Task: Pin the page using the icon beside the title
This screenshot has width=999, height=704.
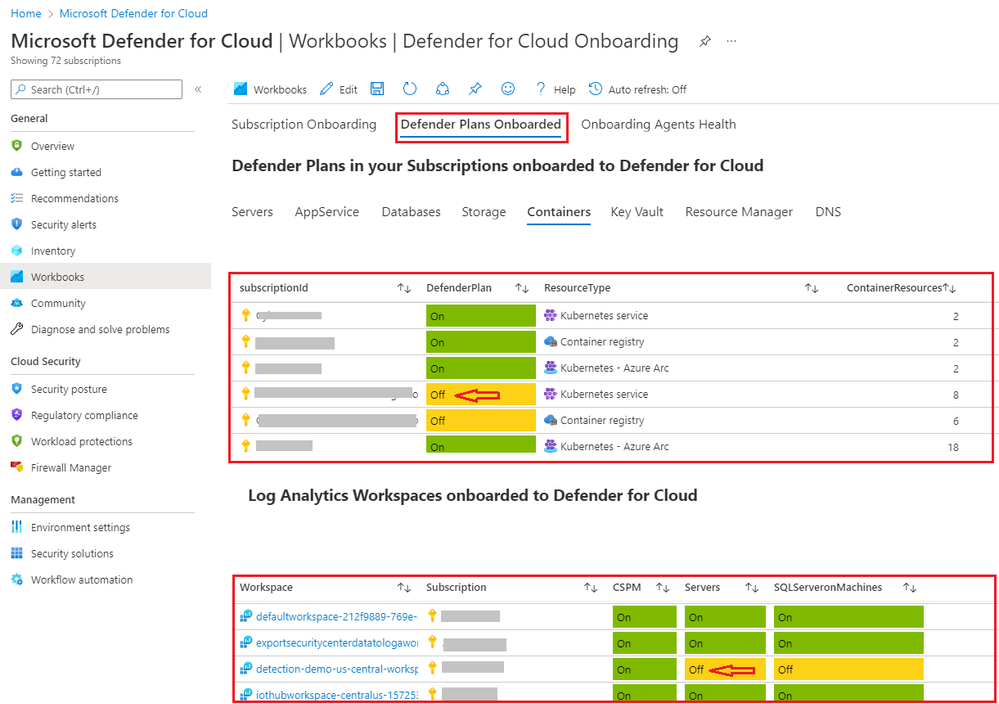Action: 705,41
